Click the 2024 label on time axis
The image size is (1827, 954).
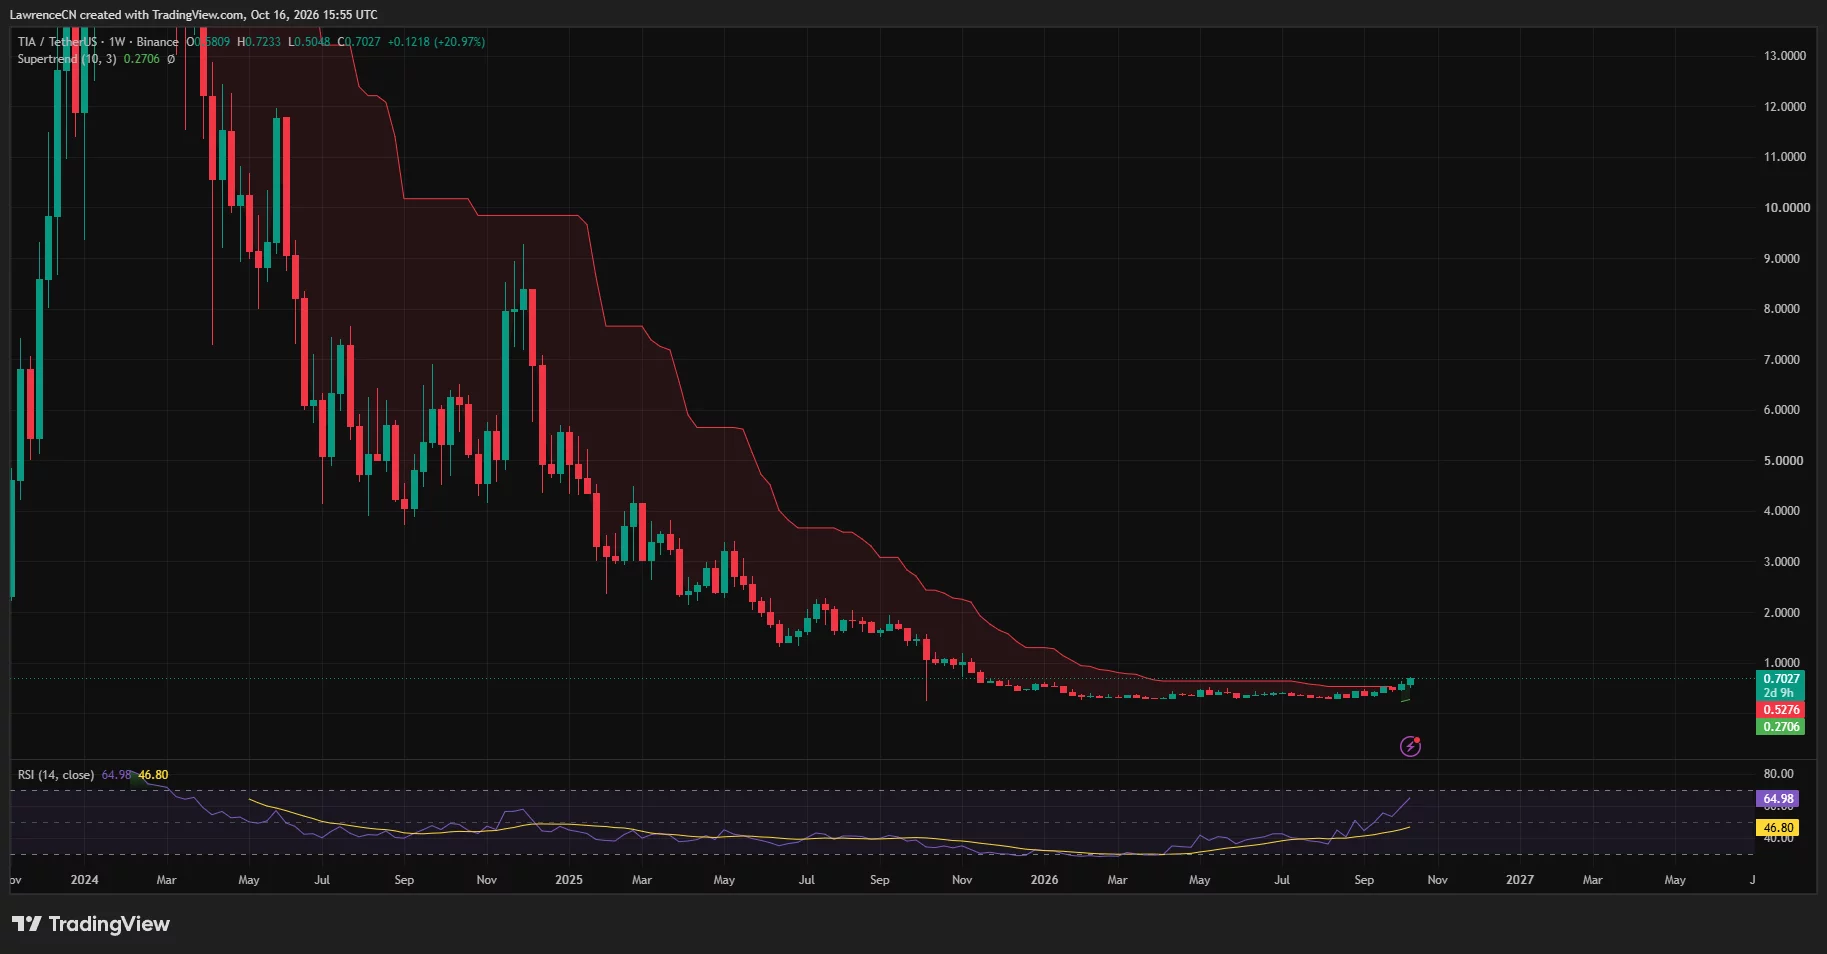pos(85,880)
